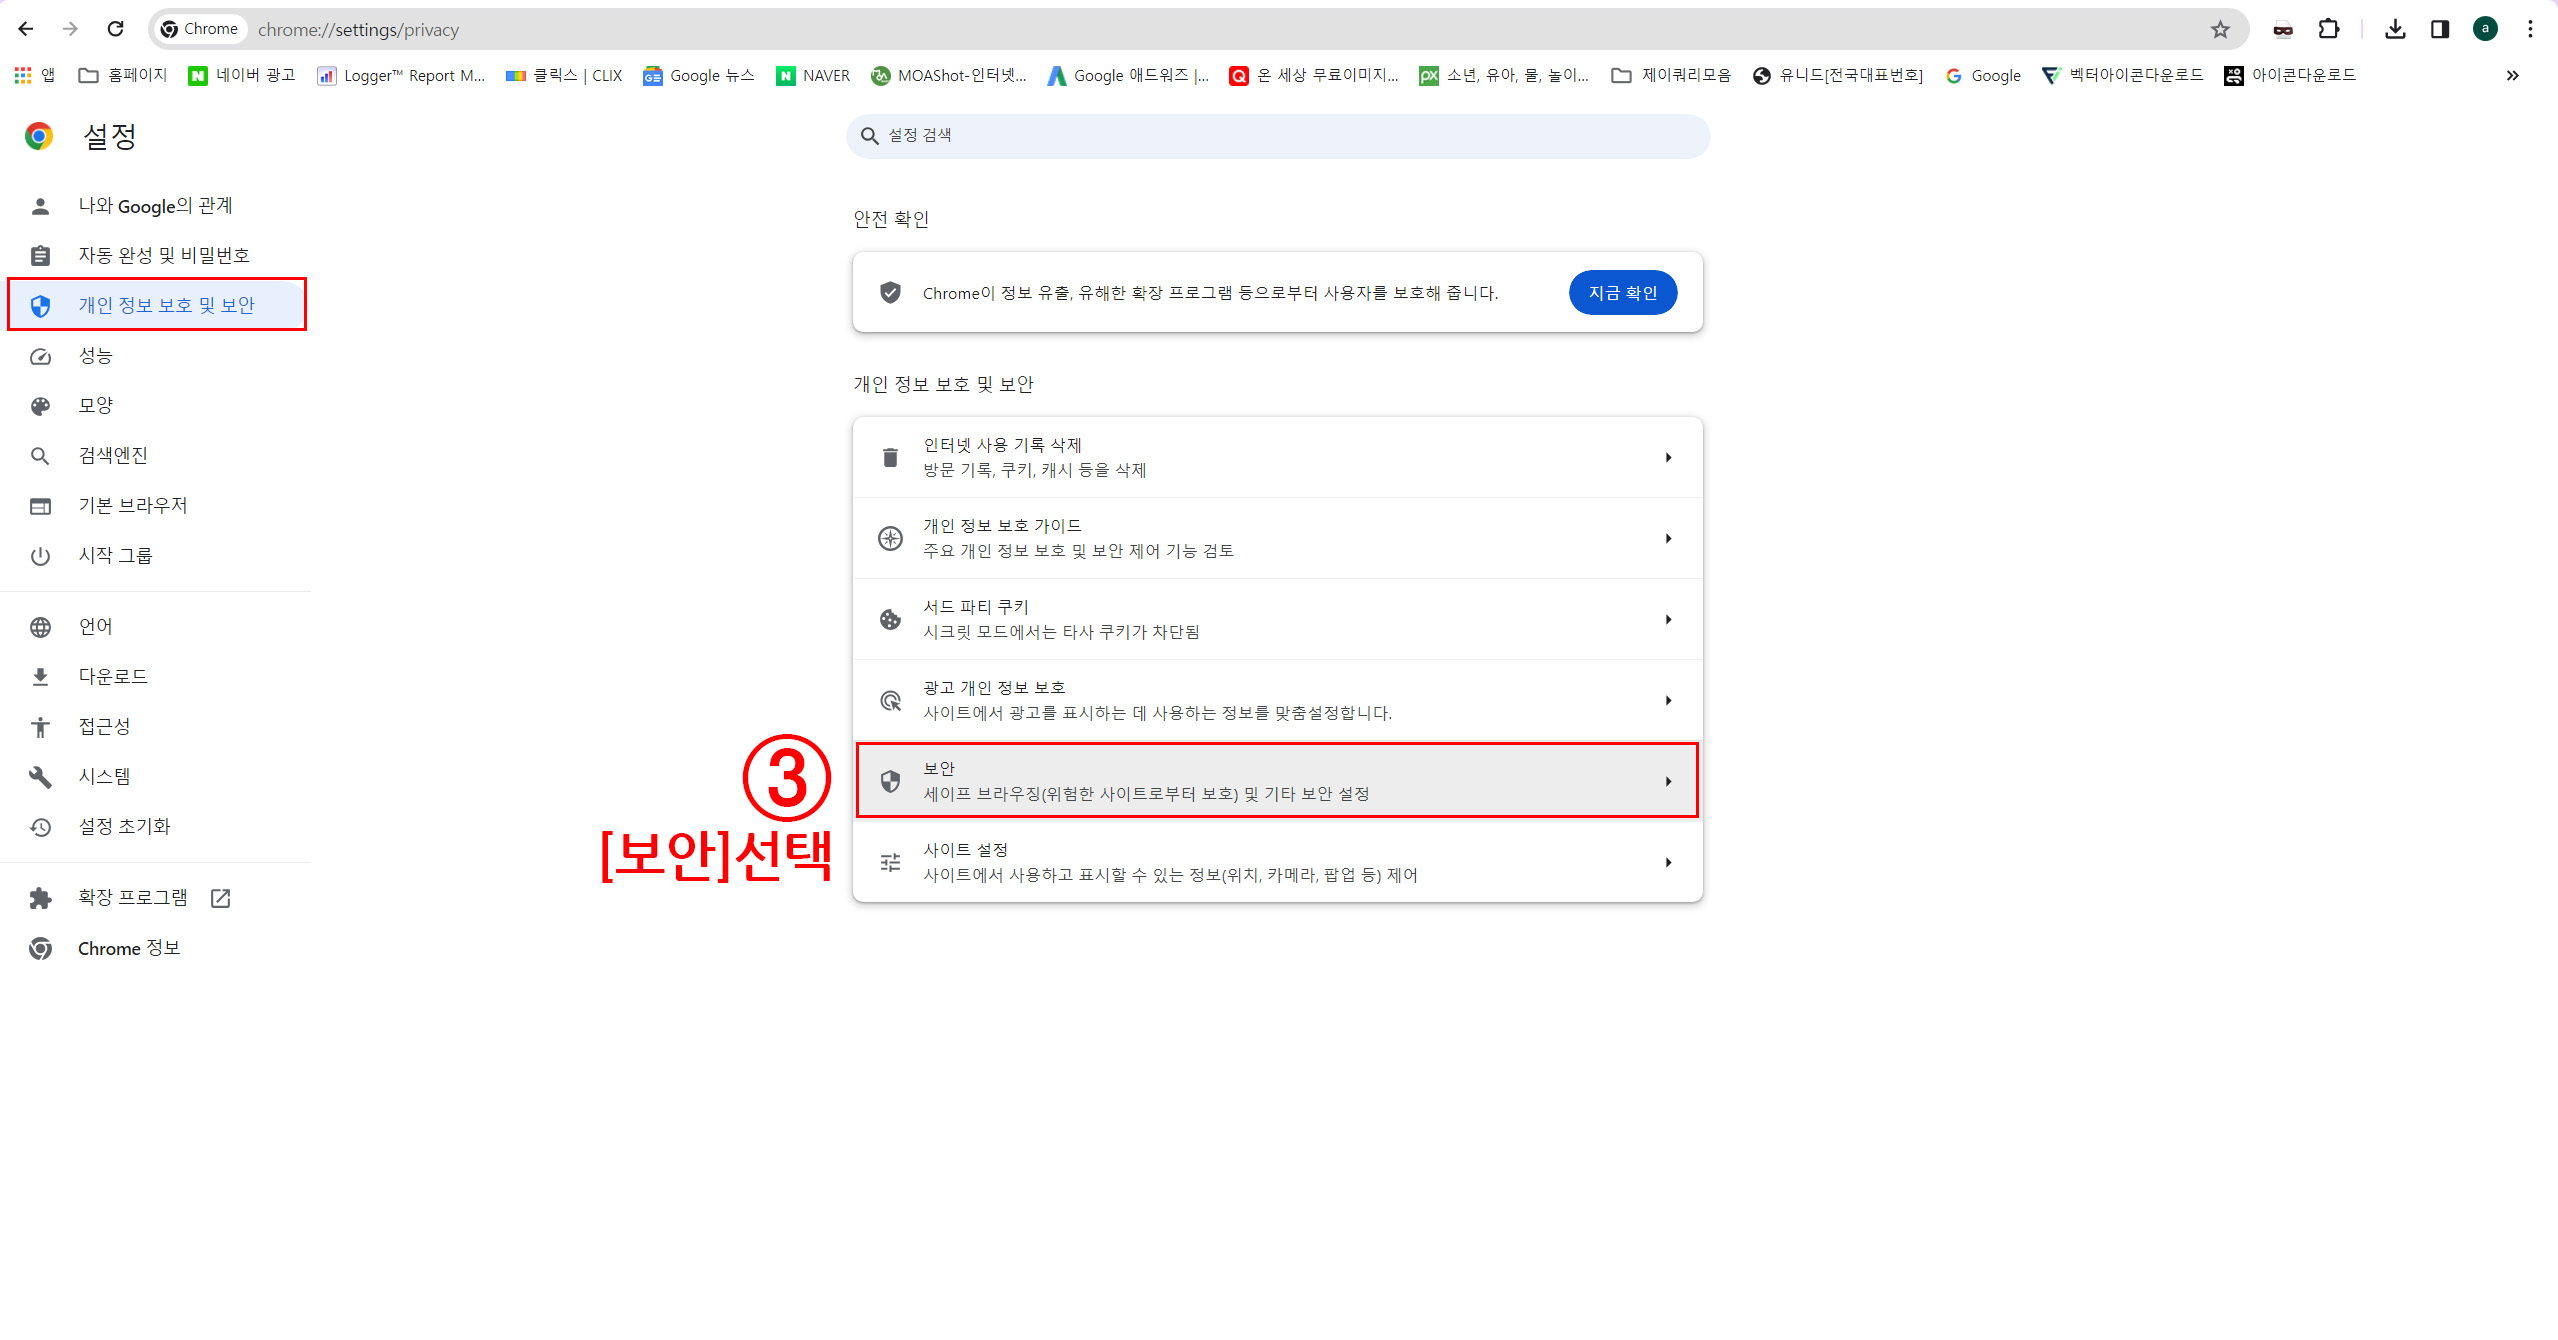The image size is (2558, 1340).
Task: Click the 언어 globe icon
Action: coord(41,626)
